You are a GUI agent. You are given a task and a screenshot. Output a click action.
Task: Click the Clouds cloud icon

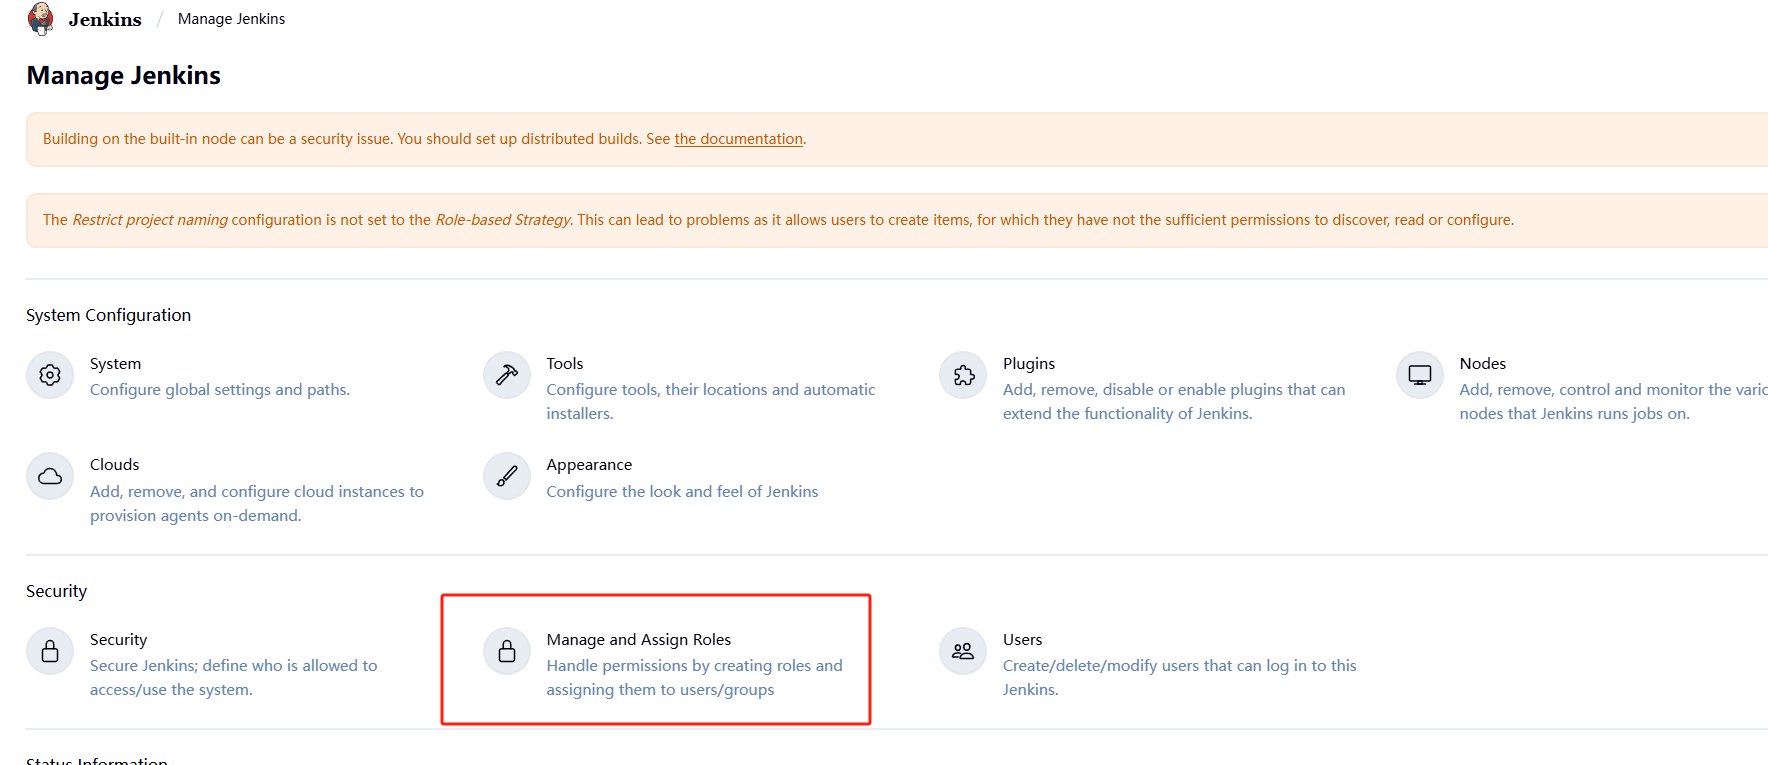point(50,476)
